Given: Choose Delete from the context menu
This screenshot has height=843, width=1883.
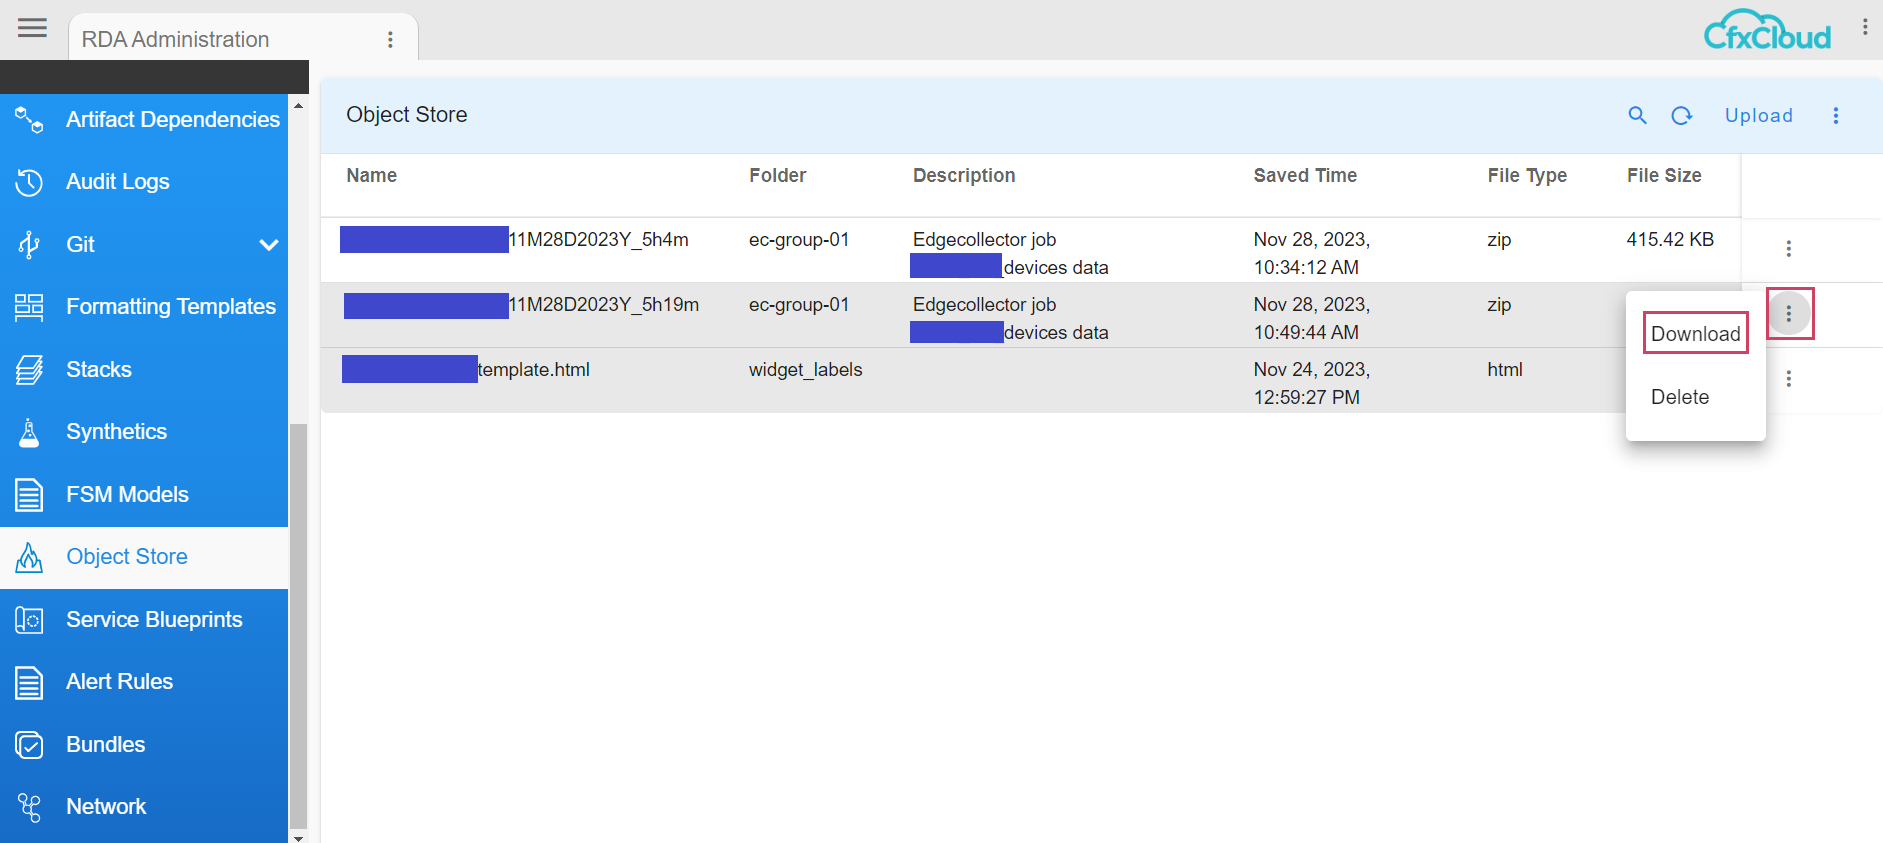Looking at the screenshot, I should (x=1680, y=397).
